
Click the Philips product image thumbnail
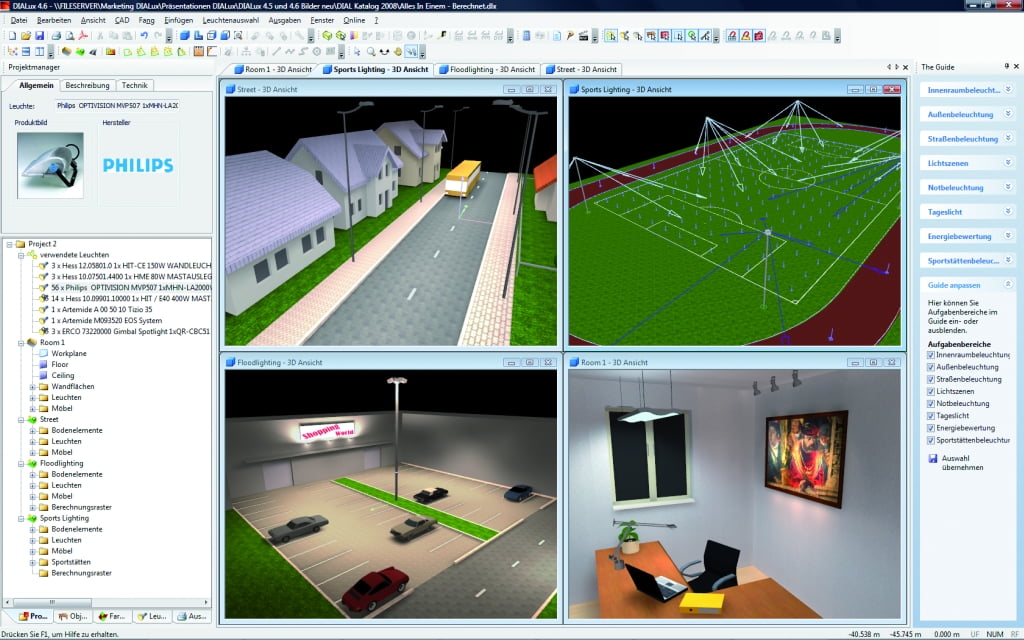[50, 165]
